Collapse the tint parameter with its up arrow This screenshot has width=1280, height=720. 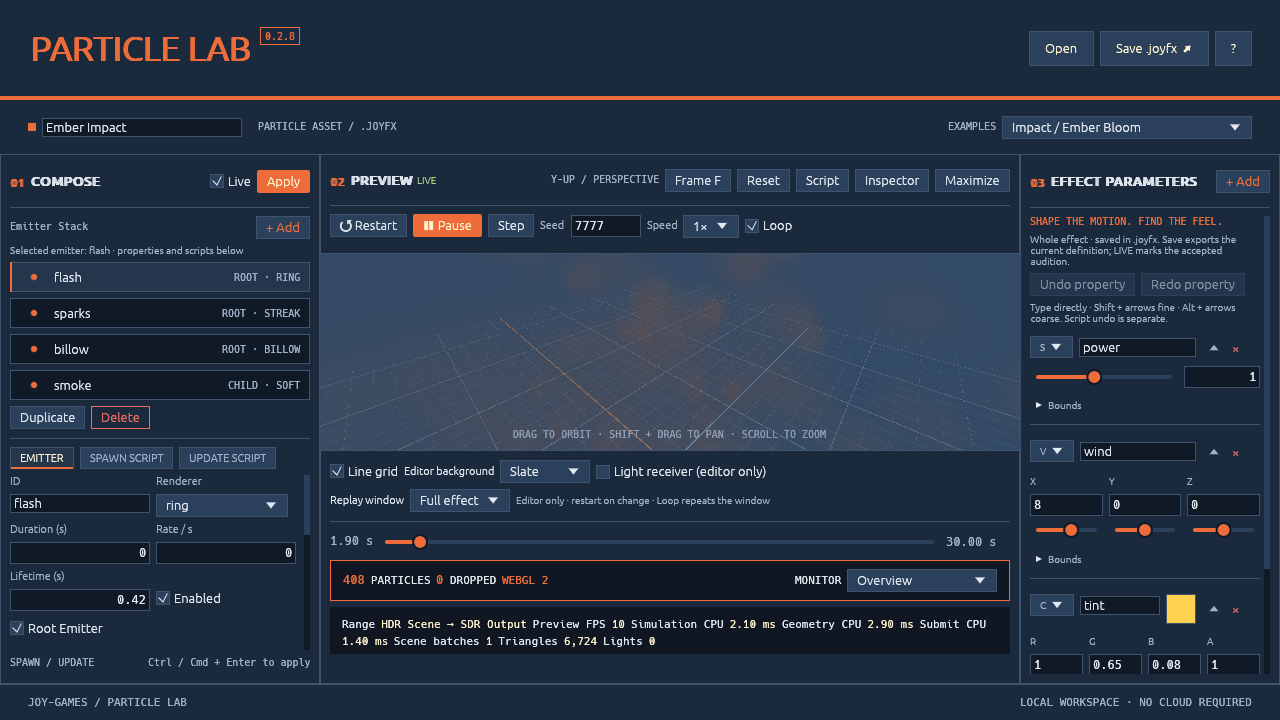pos(1214,609)
